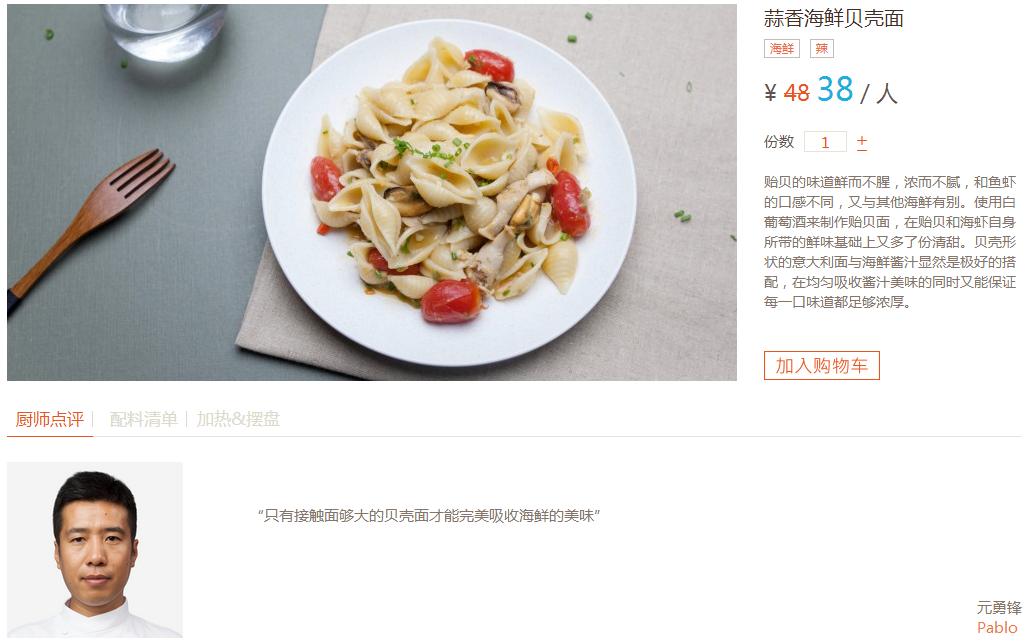
Task: Switch to the 加热&摆盘 tab
Action: (238, 419)
